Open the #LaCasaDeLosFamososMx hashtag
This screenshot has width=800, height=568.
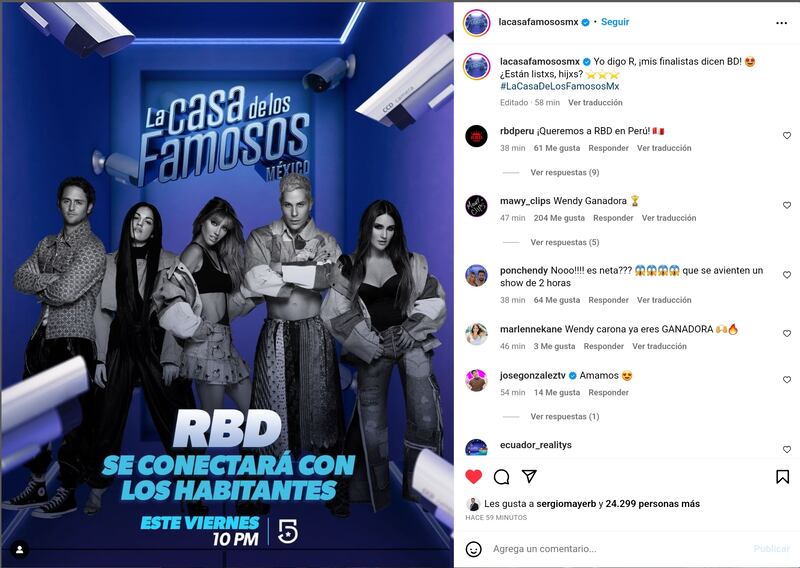tap(559, 86)
